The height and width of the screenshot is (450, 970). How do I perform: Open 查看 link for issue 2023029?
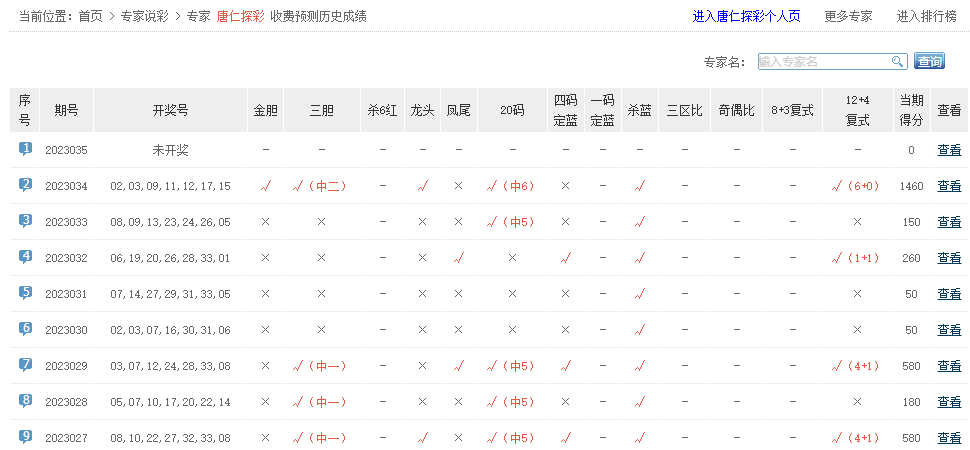pos(948,366)
